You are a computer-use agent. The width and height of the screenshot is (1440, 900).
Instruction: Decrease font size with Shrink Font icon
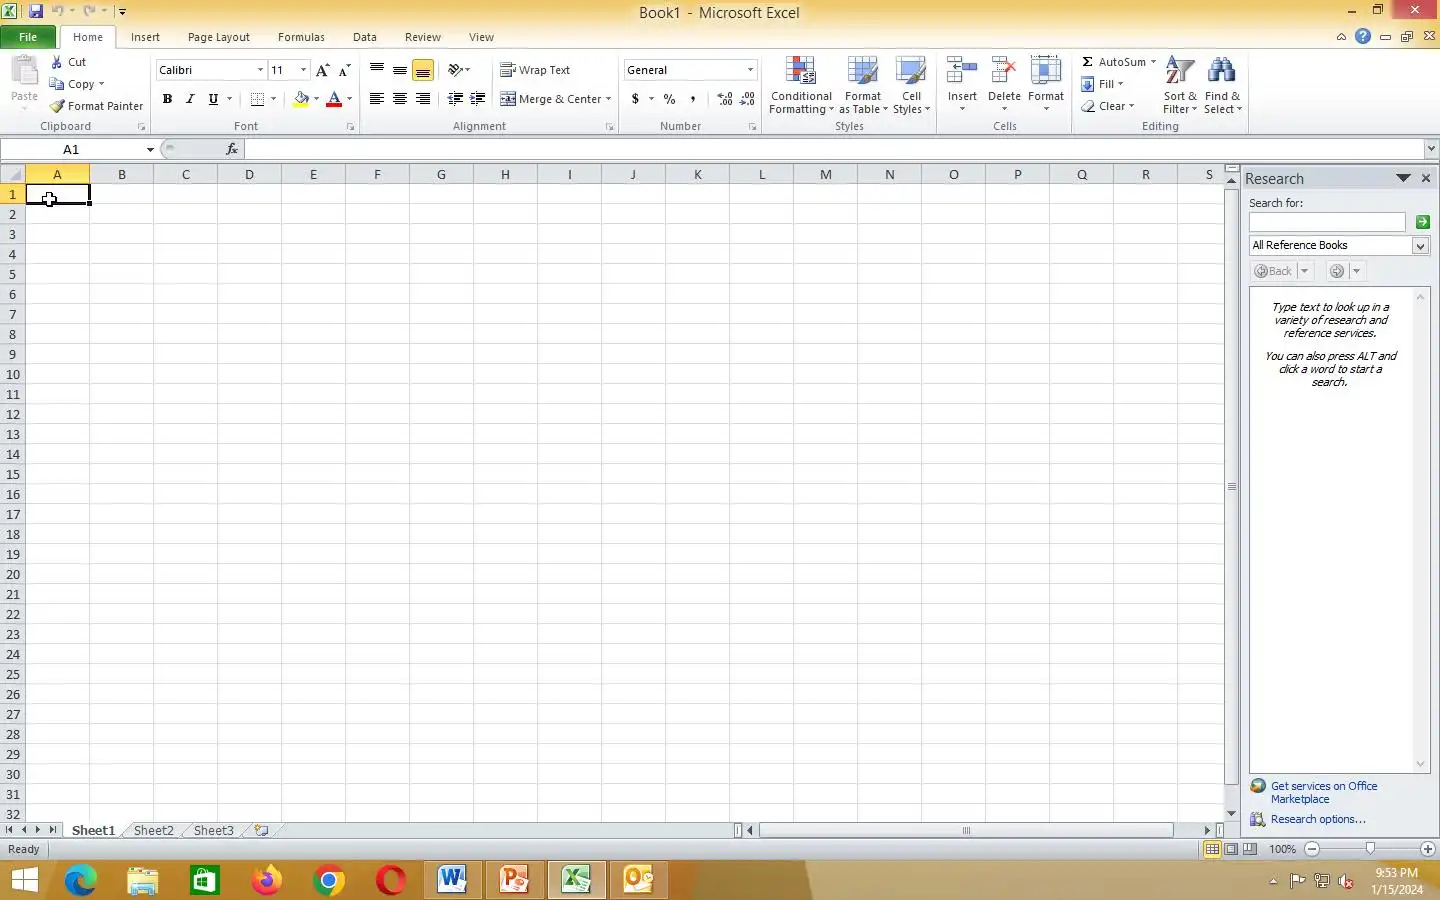coord(344,70)
